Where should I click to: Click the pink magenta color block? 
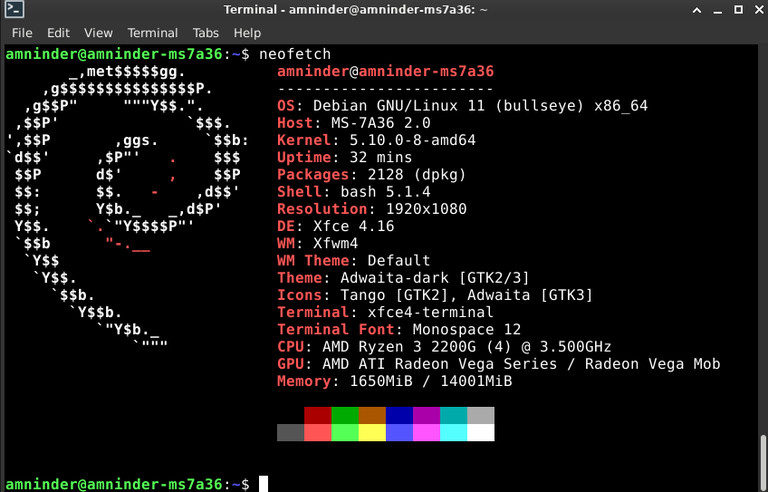pos(426,433)
